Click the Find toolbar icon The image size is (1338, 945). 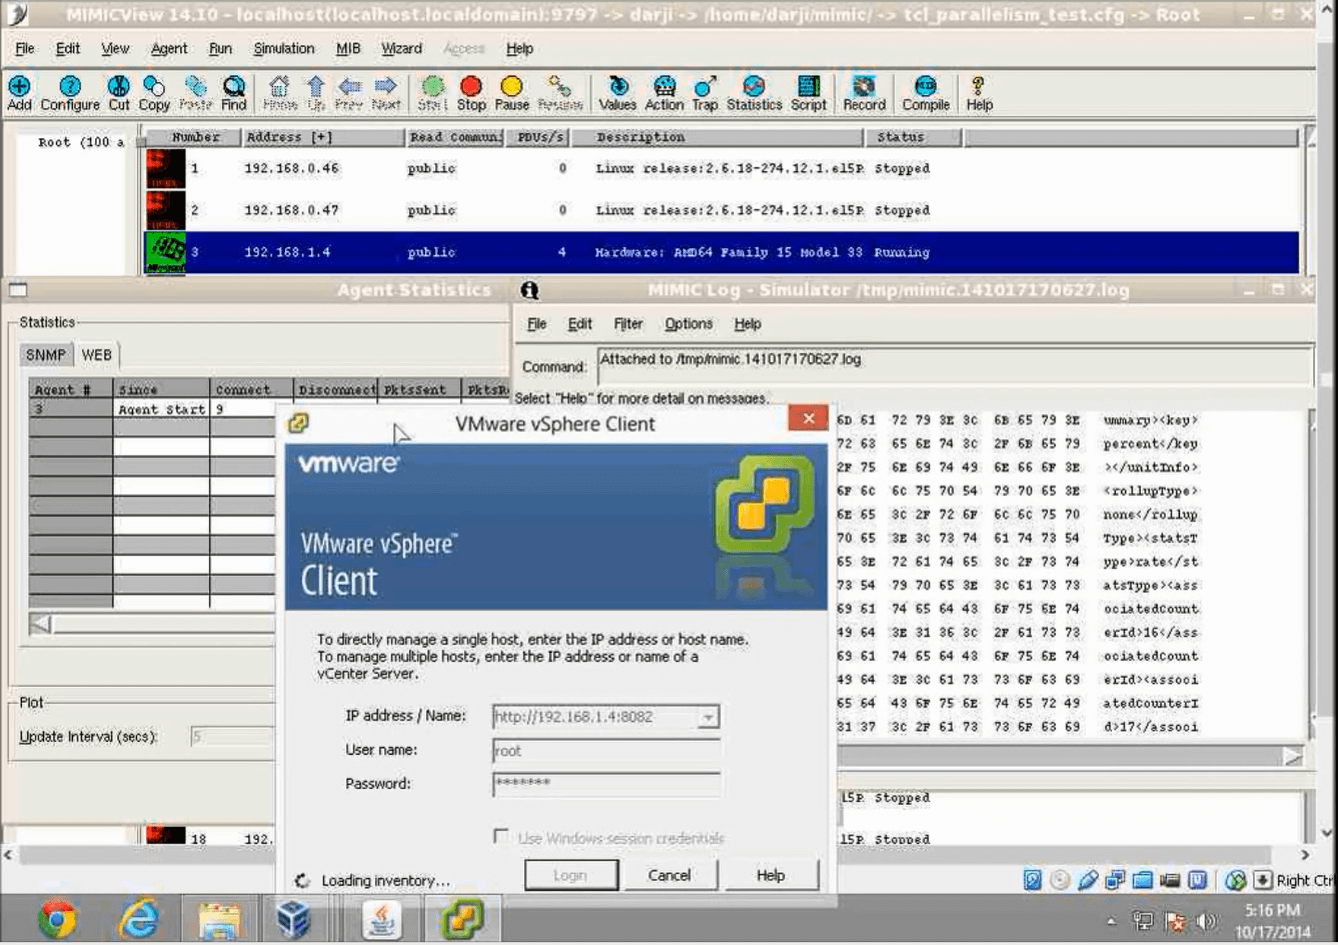coord(234,92)
